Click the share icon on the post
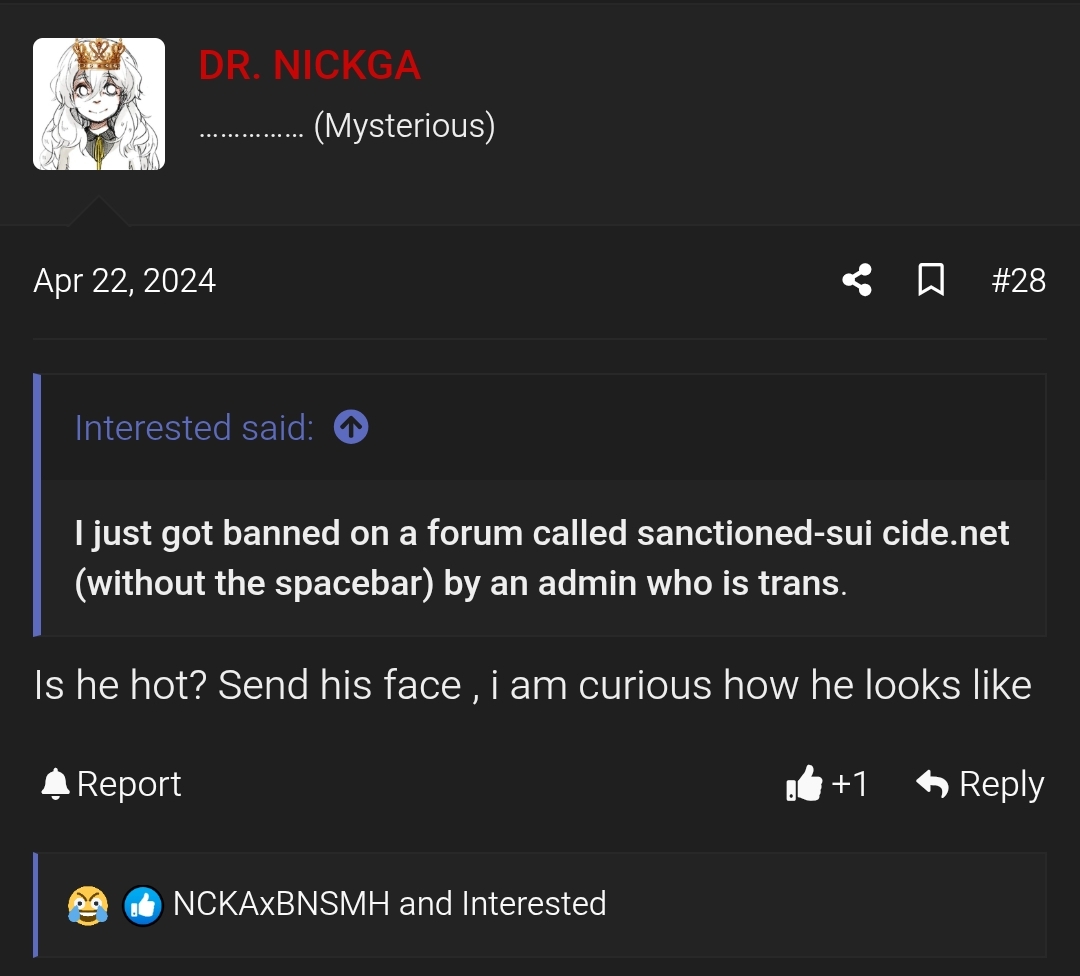1080x976 pixels. 857,280
